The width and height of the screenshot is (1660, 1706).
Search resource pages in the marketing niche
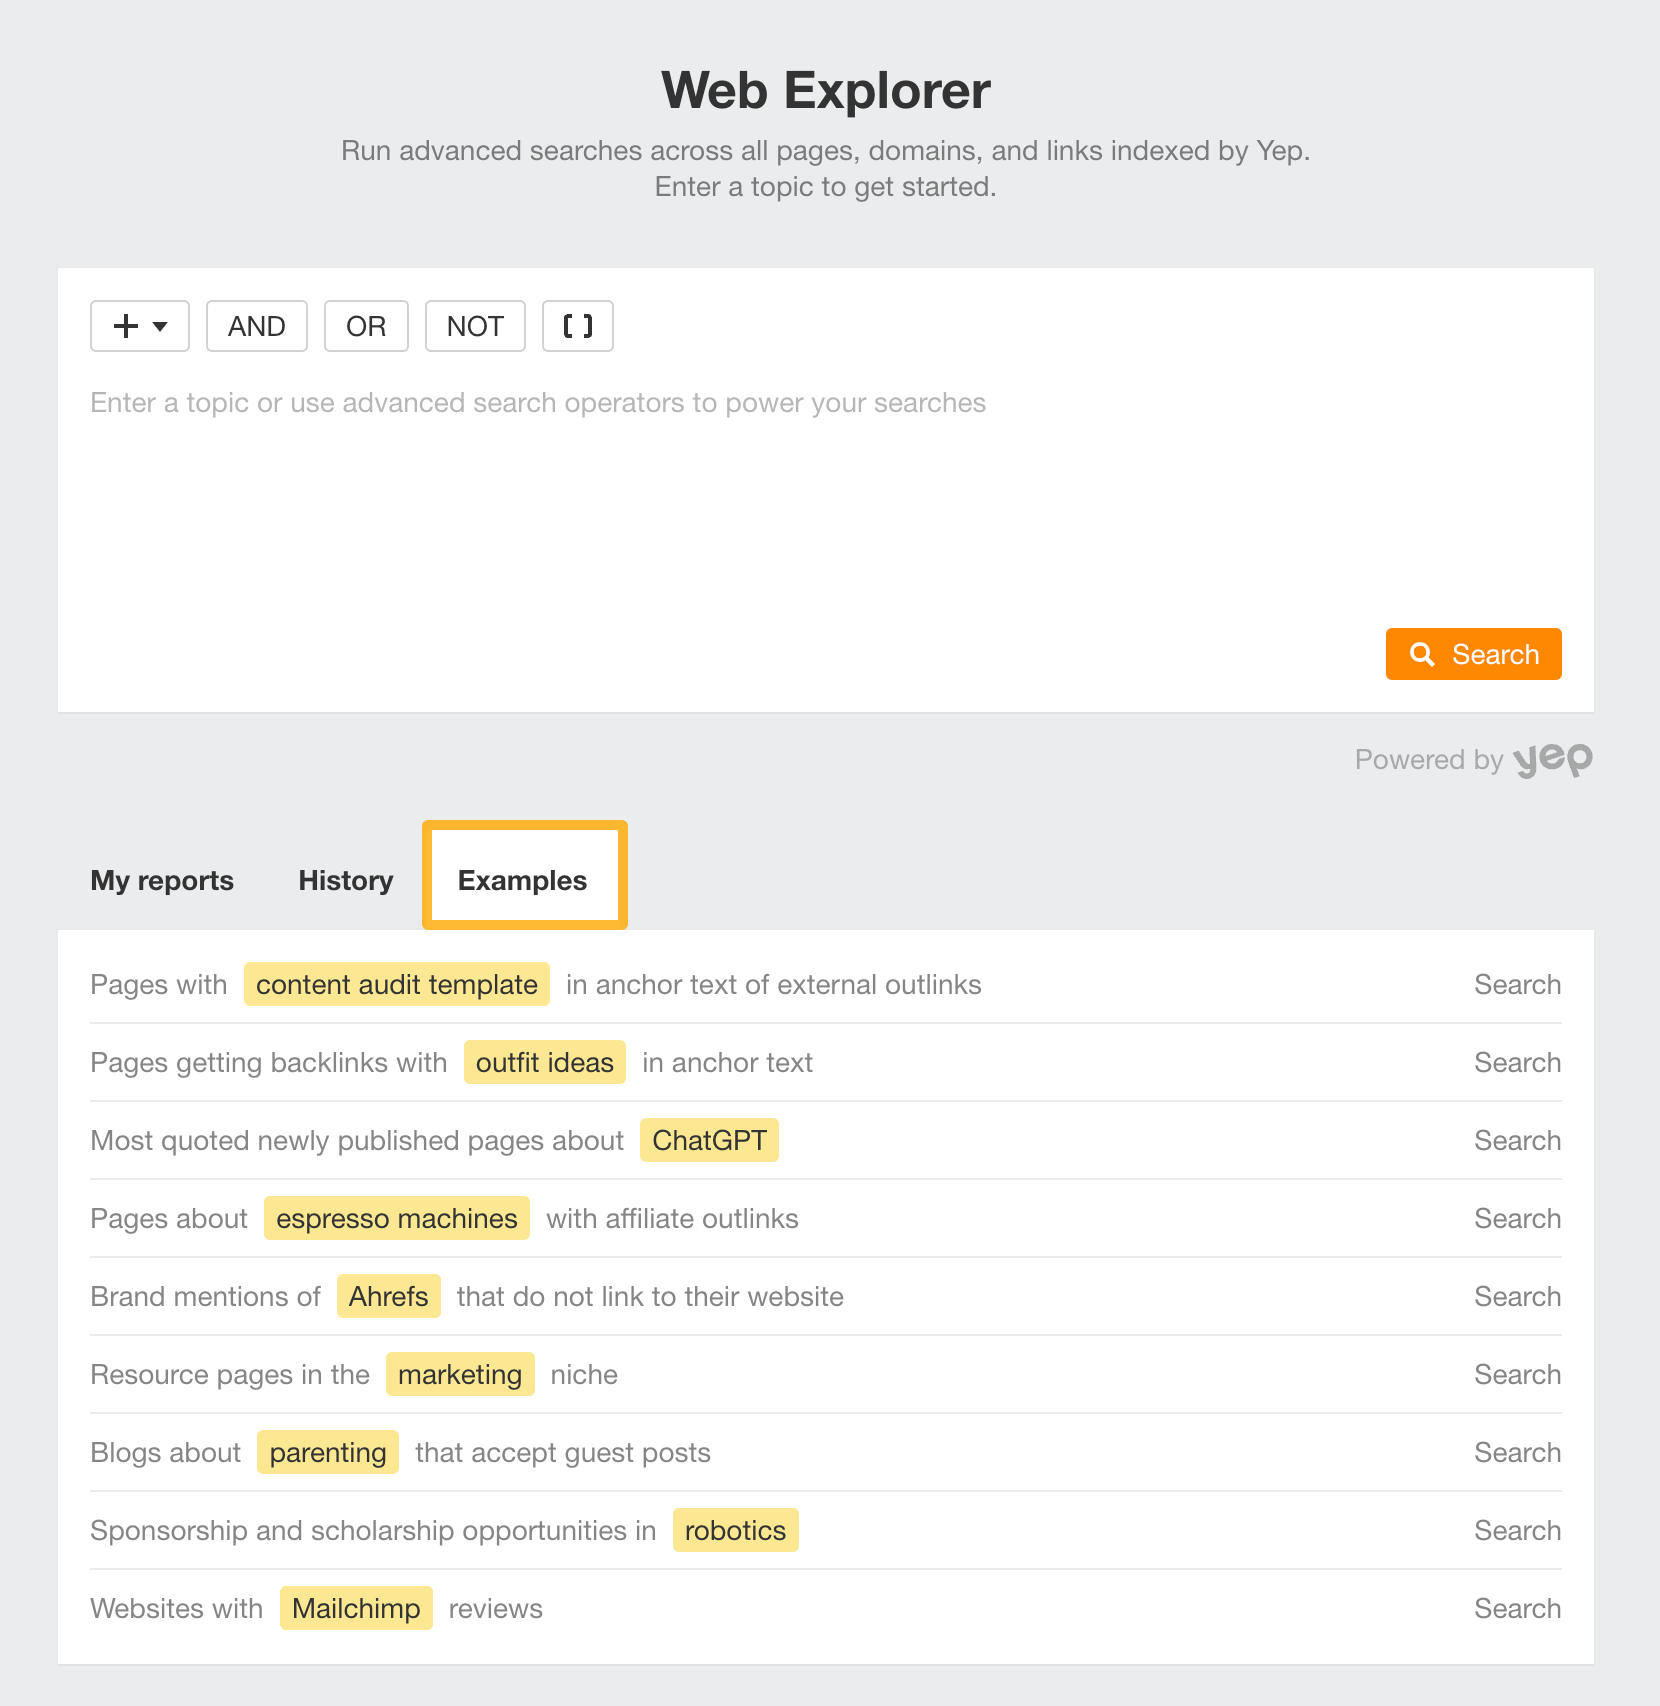tap(1516, 1374)
